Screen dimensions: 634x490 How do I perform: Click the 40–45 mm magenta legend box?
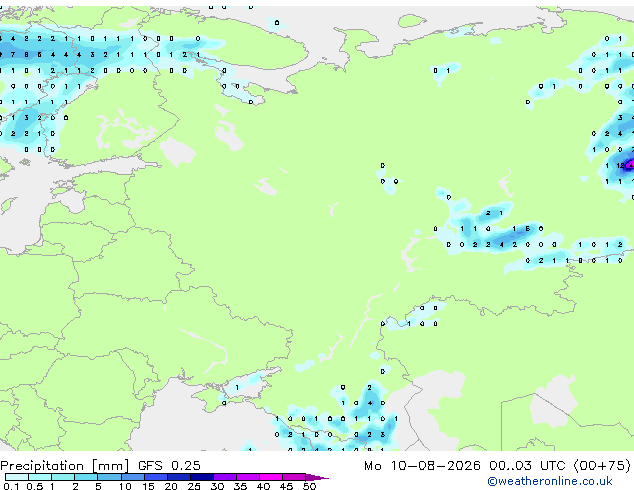coord(271,477)
